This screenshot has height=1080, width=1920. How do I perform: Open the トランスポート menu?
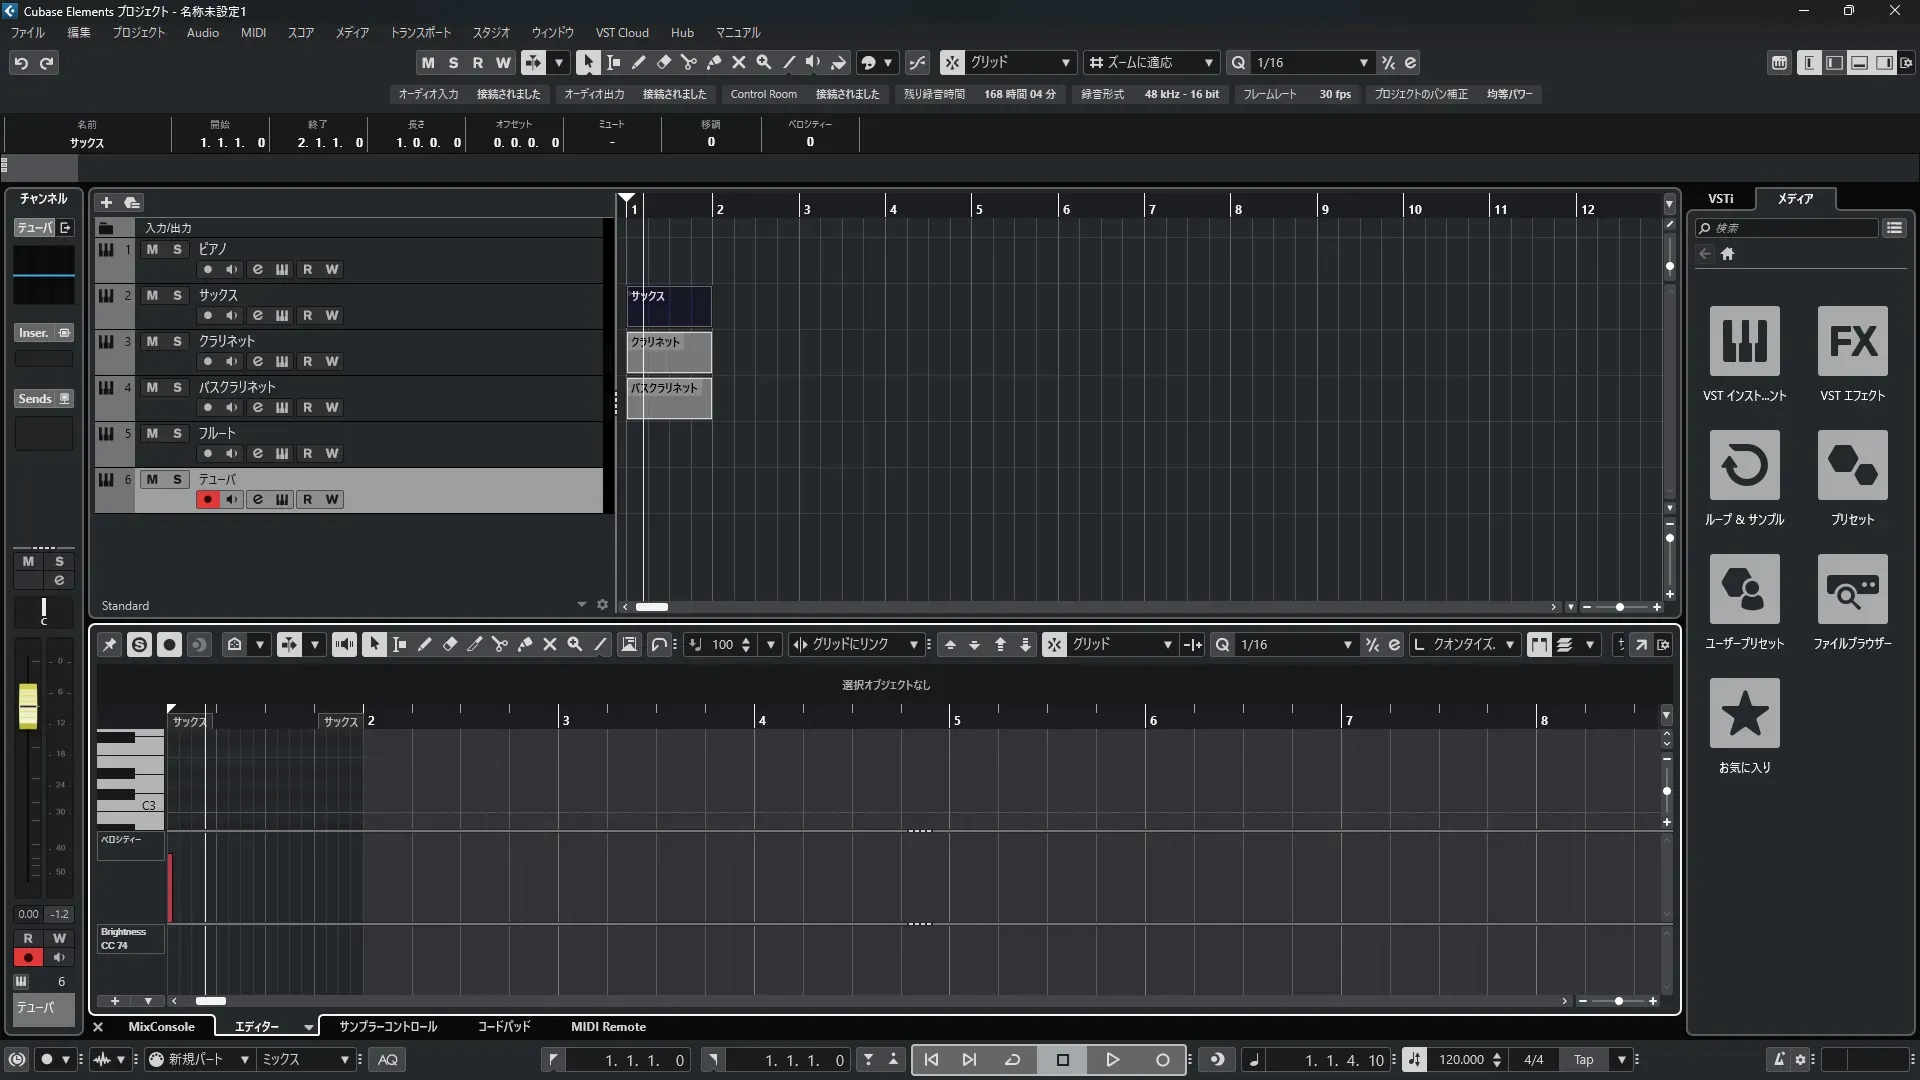(420, 32)
